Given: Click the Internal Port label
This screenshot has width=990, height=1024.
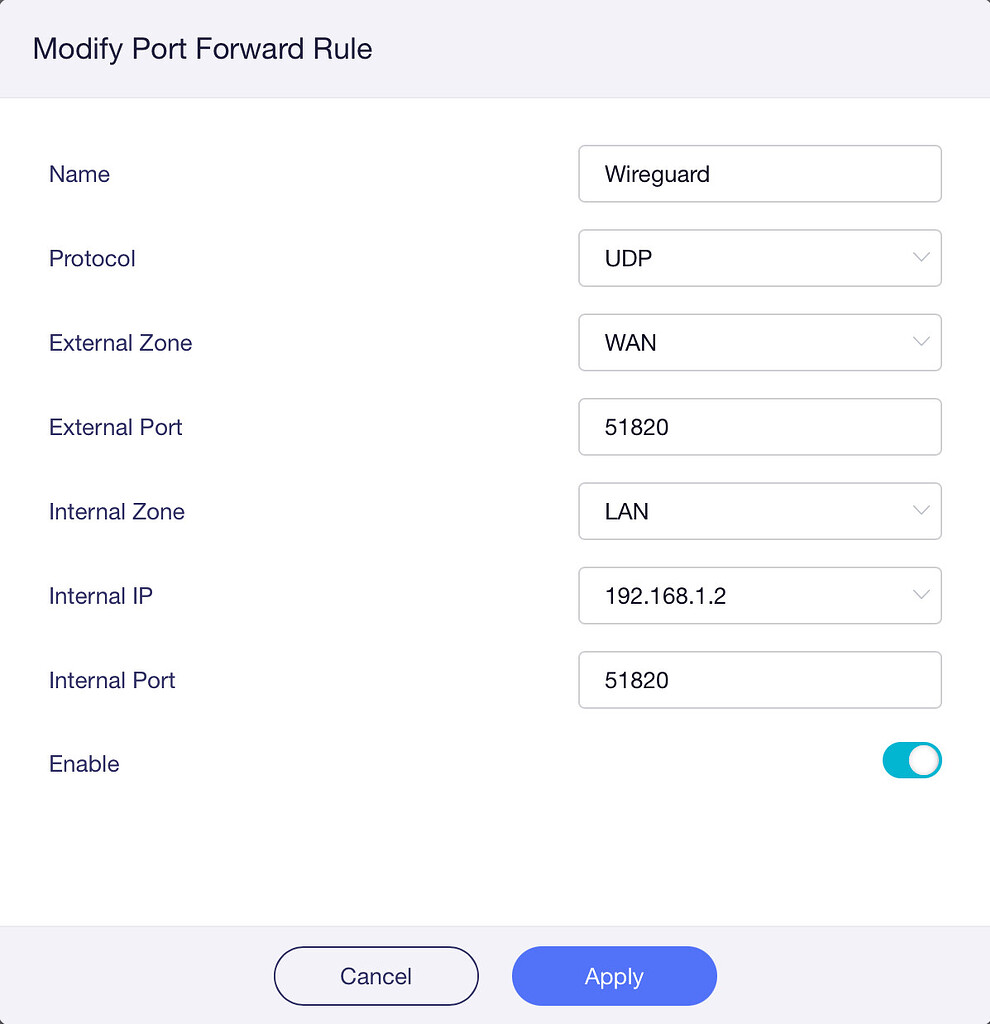Looking at the screenshot, I should pyautogui.click(x=112, y=680).
